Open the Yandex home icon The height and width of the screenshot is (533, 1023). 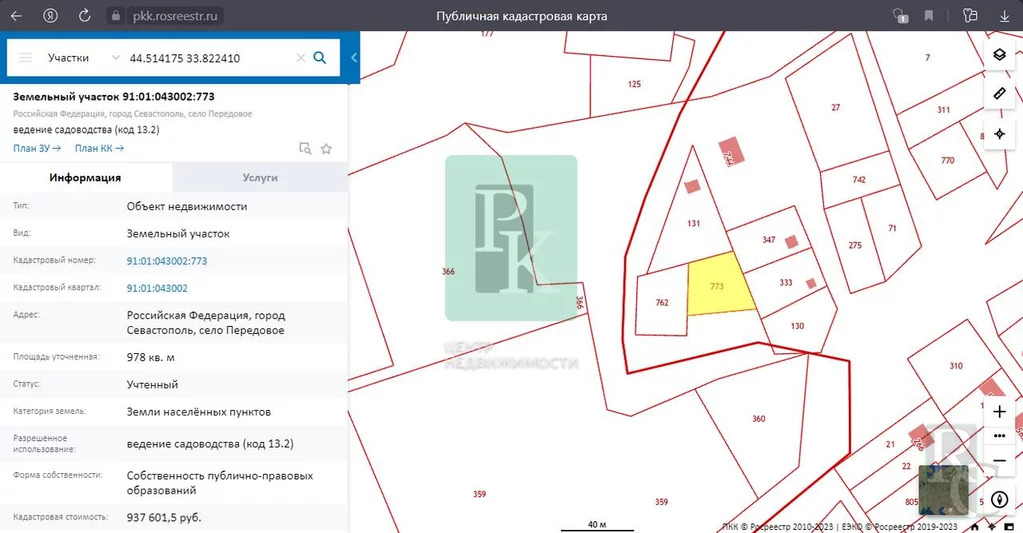tap(50, 16)
